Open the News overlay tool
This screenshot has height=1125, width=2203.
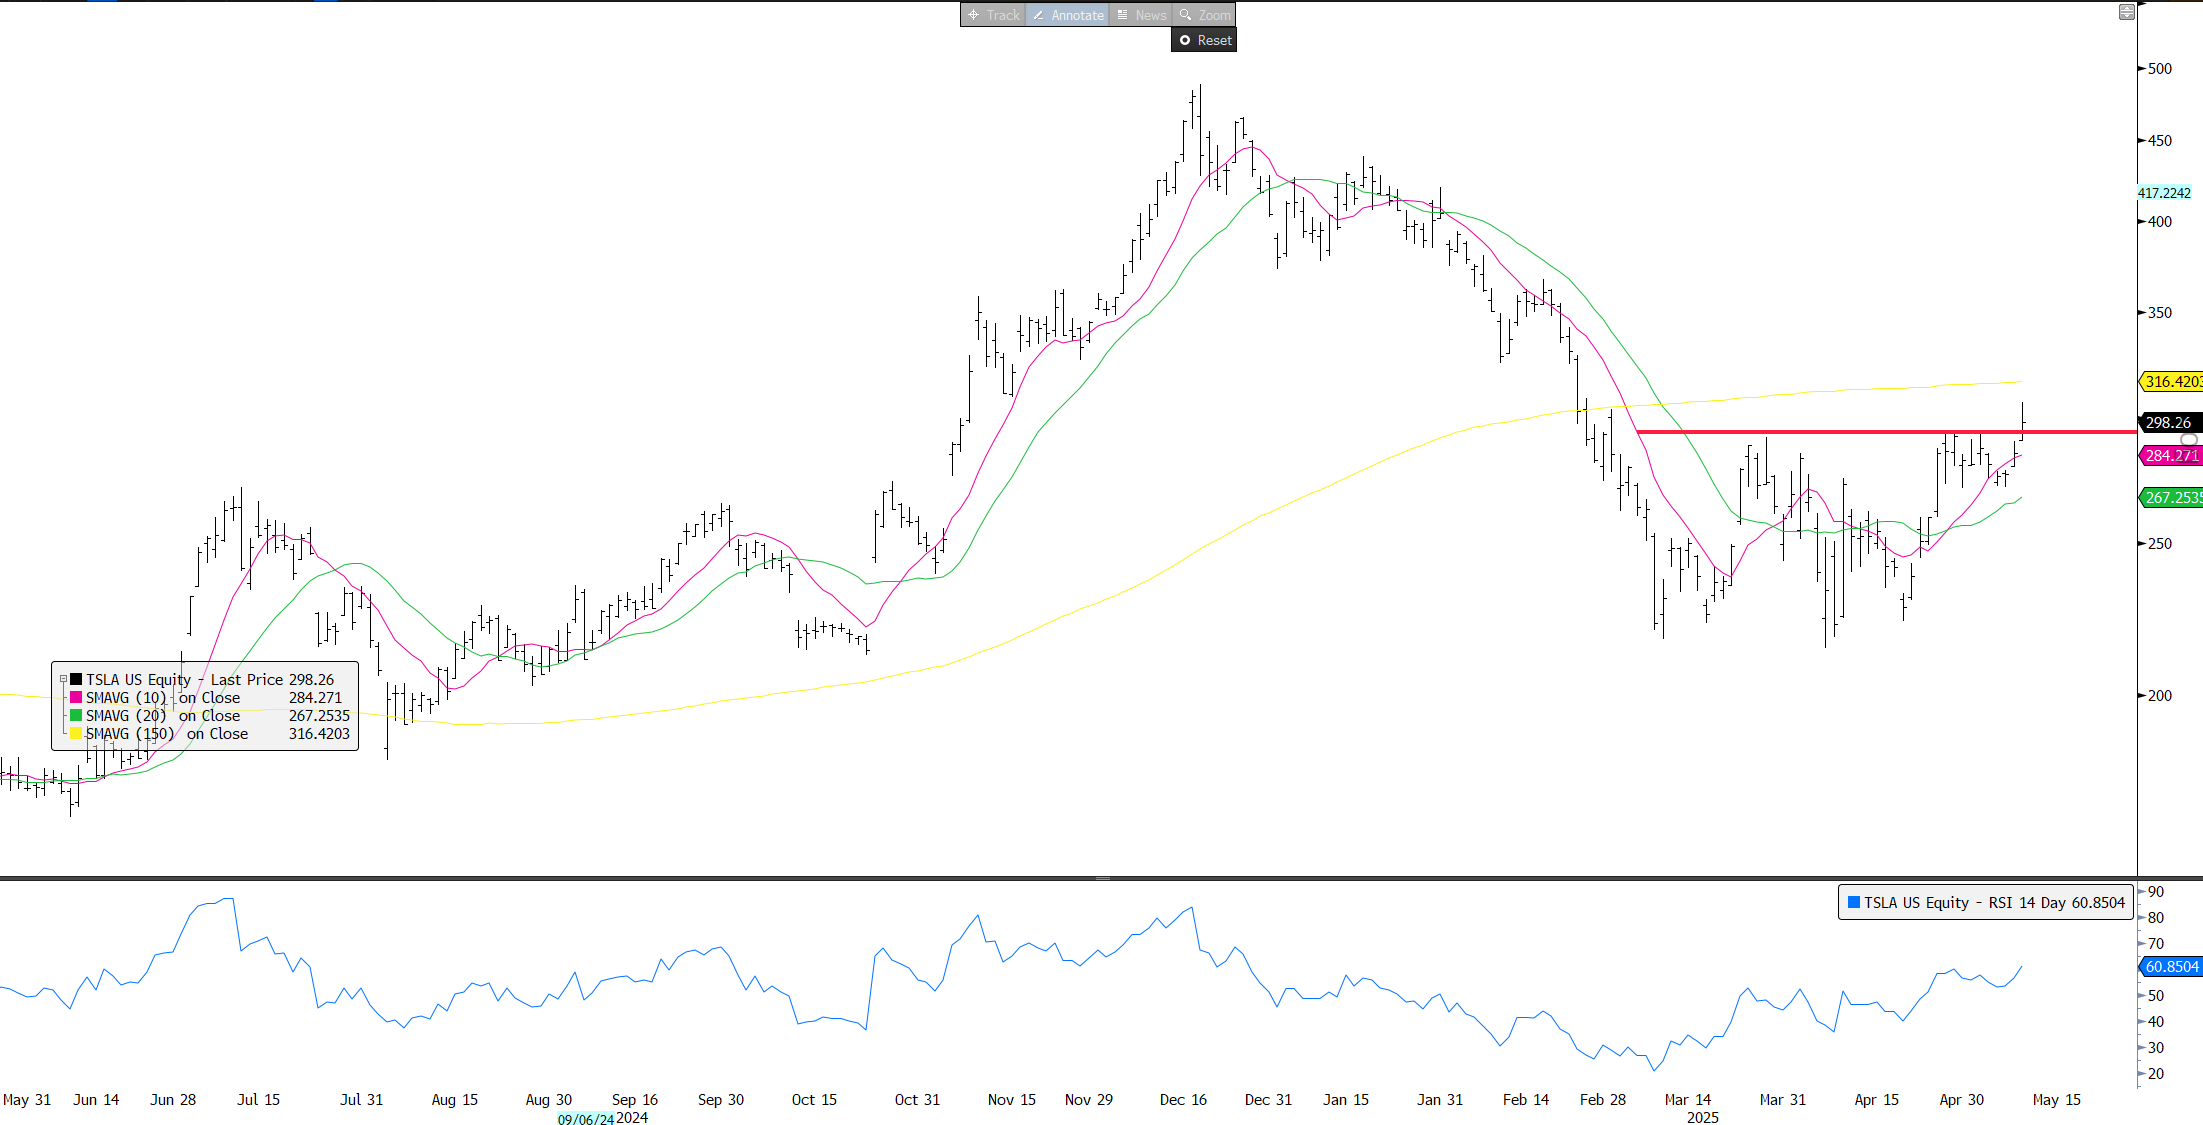(x=1141, y=15)
